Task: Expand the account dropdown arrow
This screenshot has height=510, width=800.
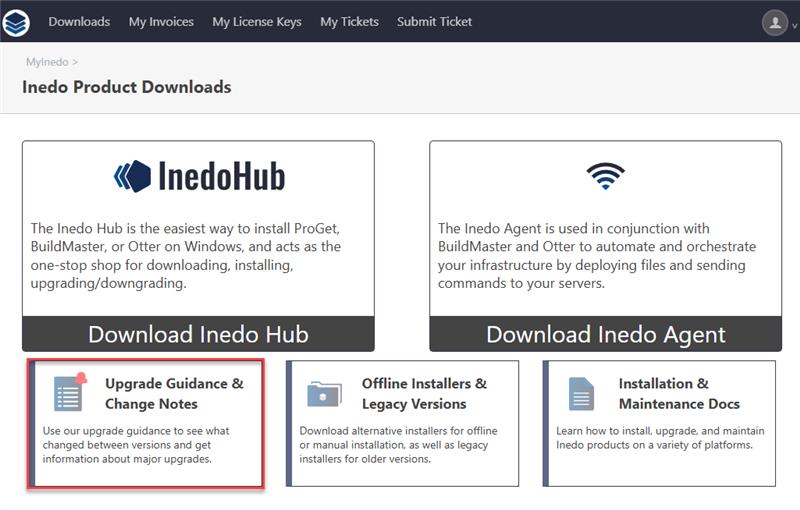Action: click(794, 25)
